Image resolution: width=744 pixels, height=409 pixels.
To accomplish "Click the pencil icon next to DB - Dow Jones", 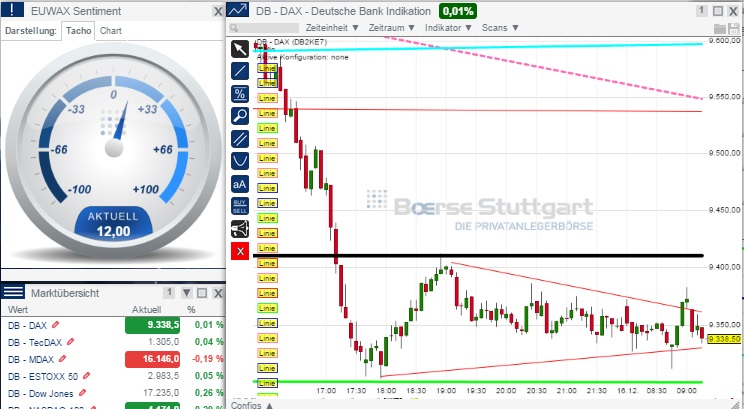I will pos(82,393).
